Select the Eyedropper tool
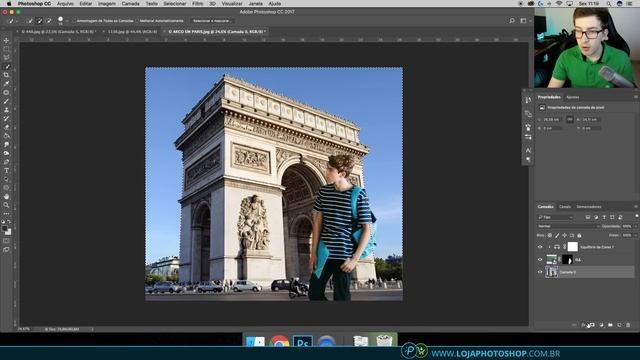The height and width of the screenshot is (360, 640). click(6, 84)
